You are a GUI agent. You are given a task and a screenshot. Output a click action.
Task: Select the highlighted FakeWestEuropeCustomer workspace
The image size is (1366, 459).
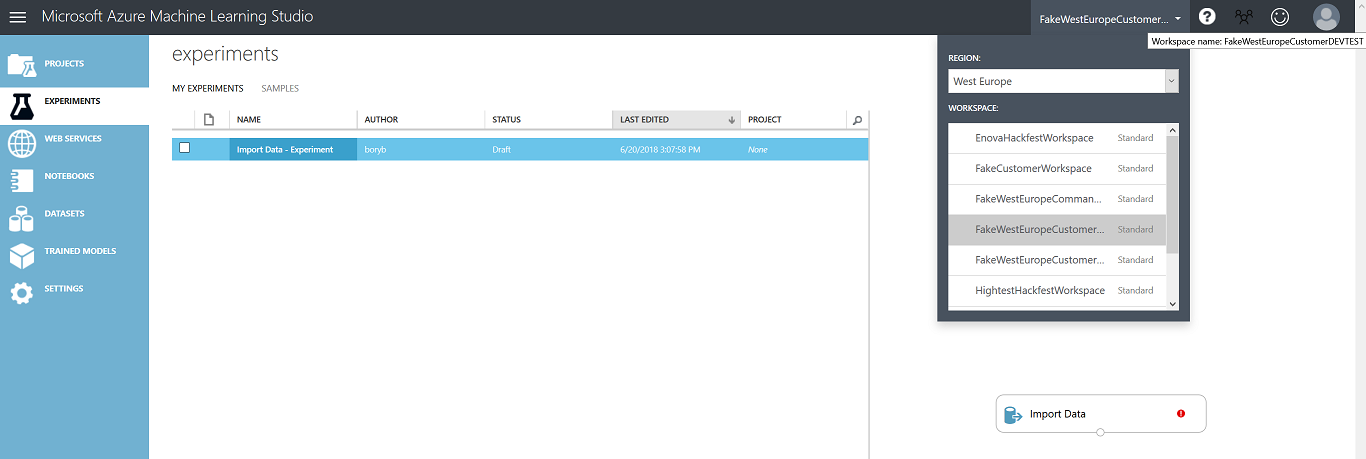coord(1057,229)
